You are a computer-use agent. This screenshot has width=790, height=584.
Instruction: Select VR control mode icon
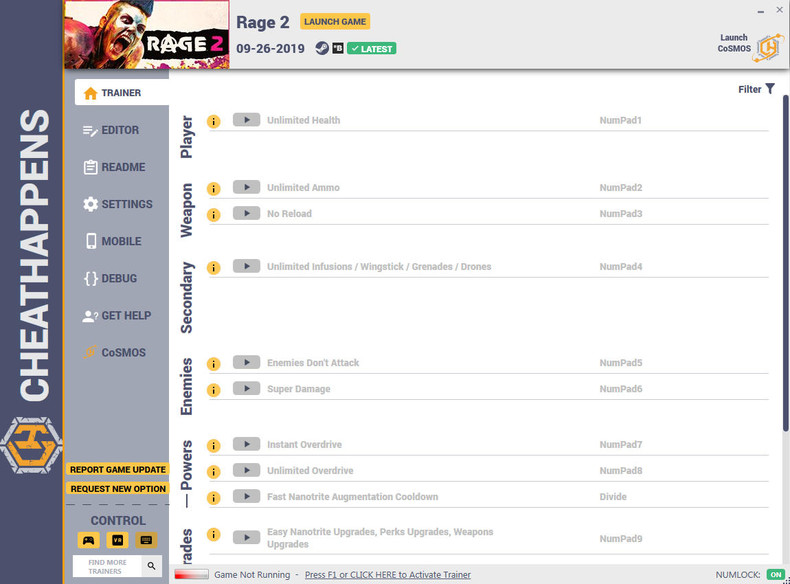117,540
